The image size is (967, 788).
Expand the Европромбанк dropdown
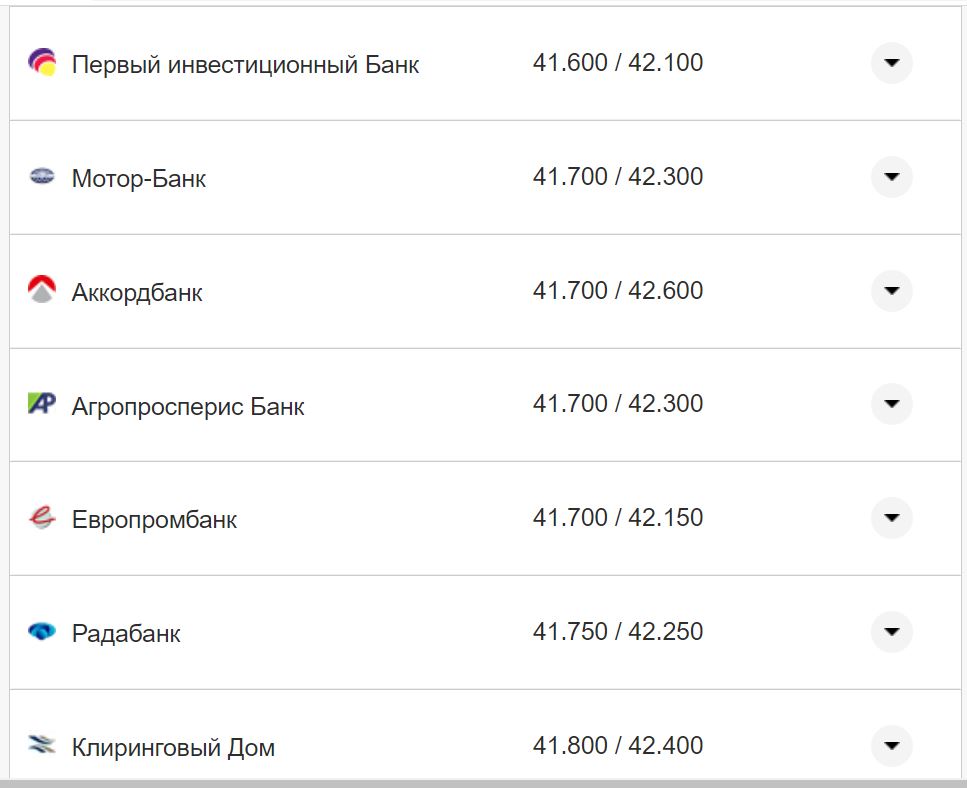pyautogui.click(x=890, y=518)
